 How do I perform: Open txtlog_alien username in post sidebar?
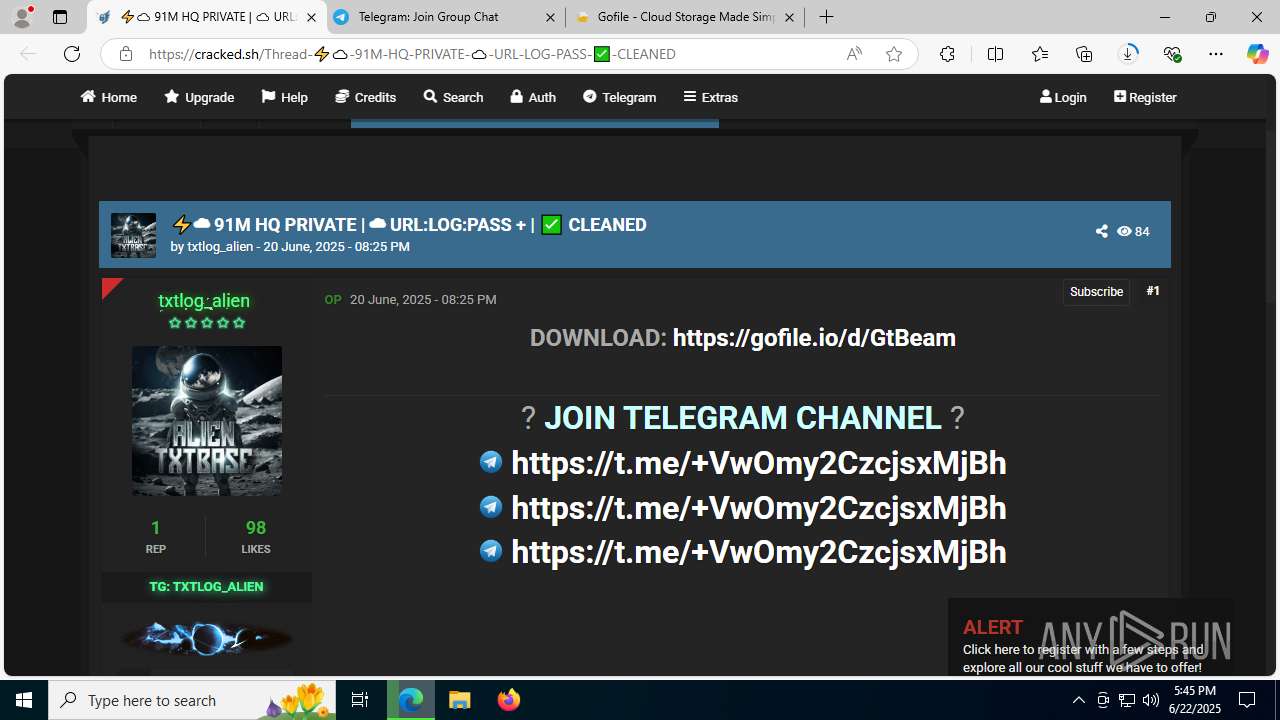204,301
